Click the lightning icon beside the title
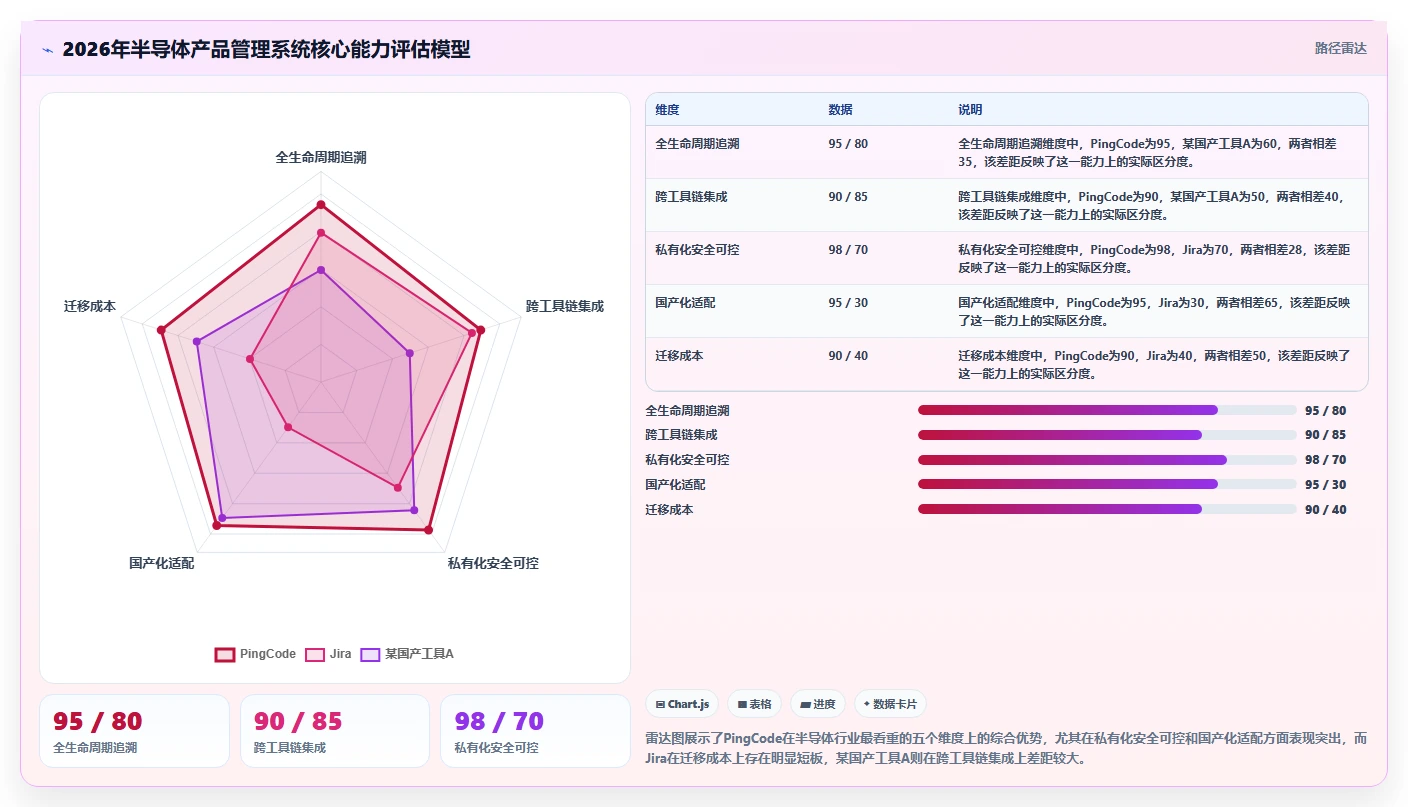The image size is (1408, 807). pyautogui.click(x=47, y=49)
